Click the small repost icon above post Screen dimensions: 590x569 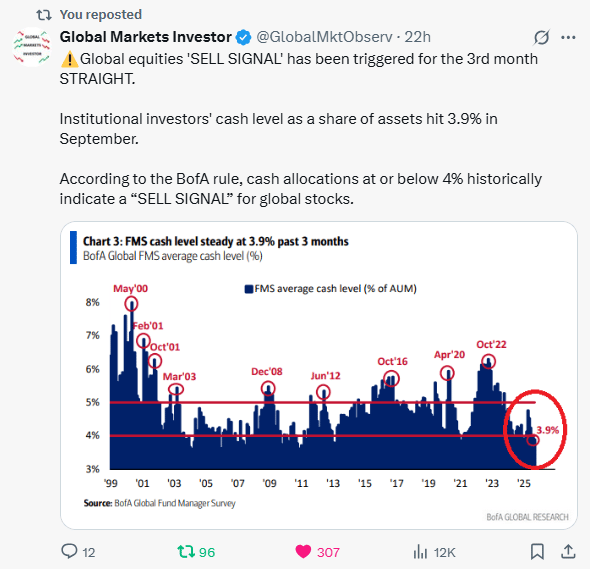click(44, 15)
